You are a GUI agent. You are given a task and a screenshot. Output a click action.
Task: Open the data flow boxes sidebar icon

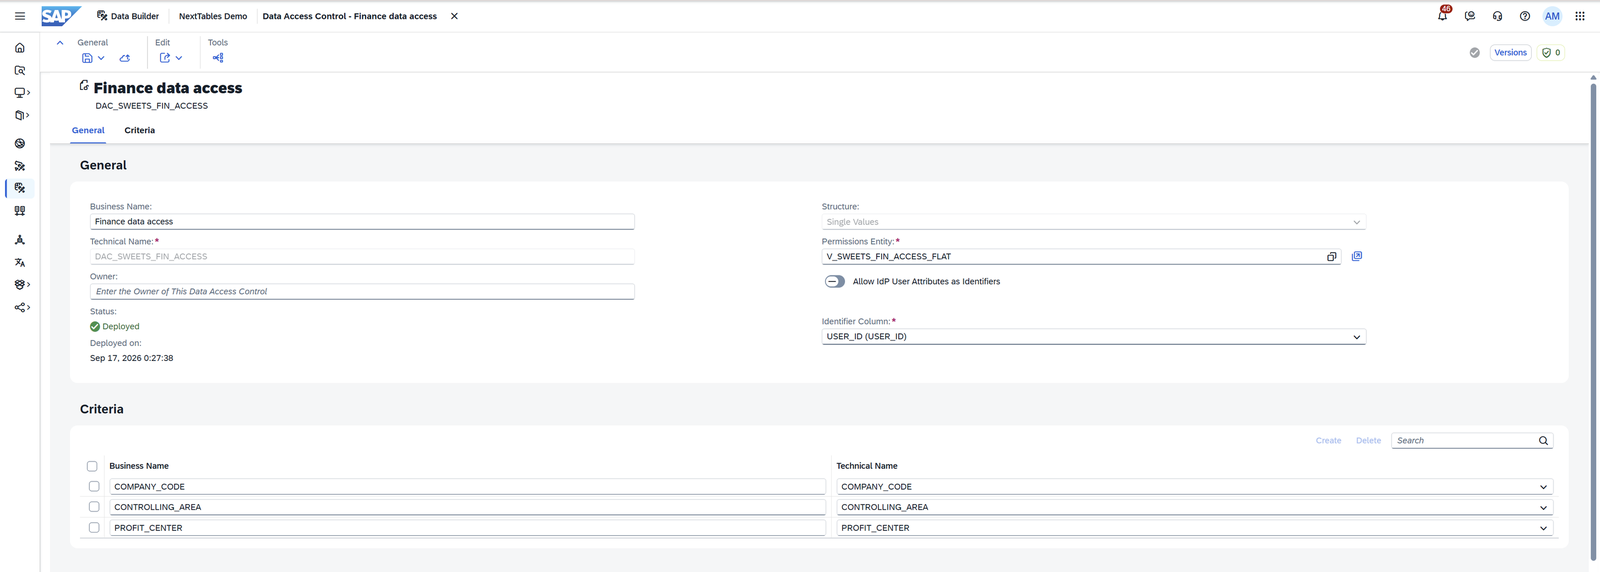tap(20, 211)
